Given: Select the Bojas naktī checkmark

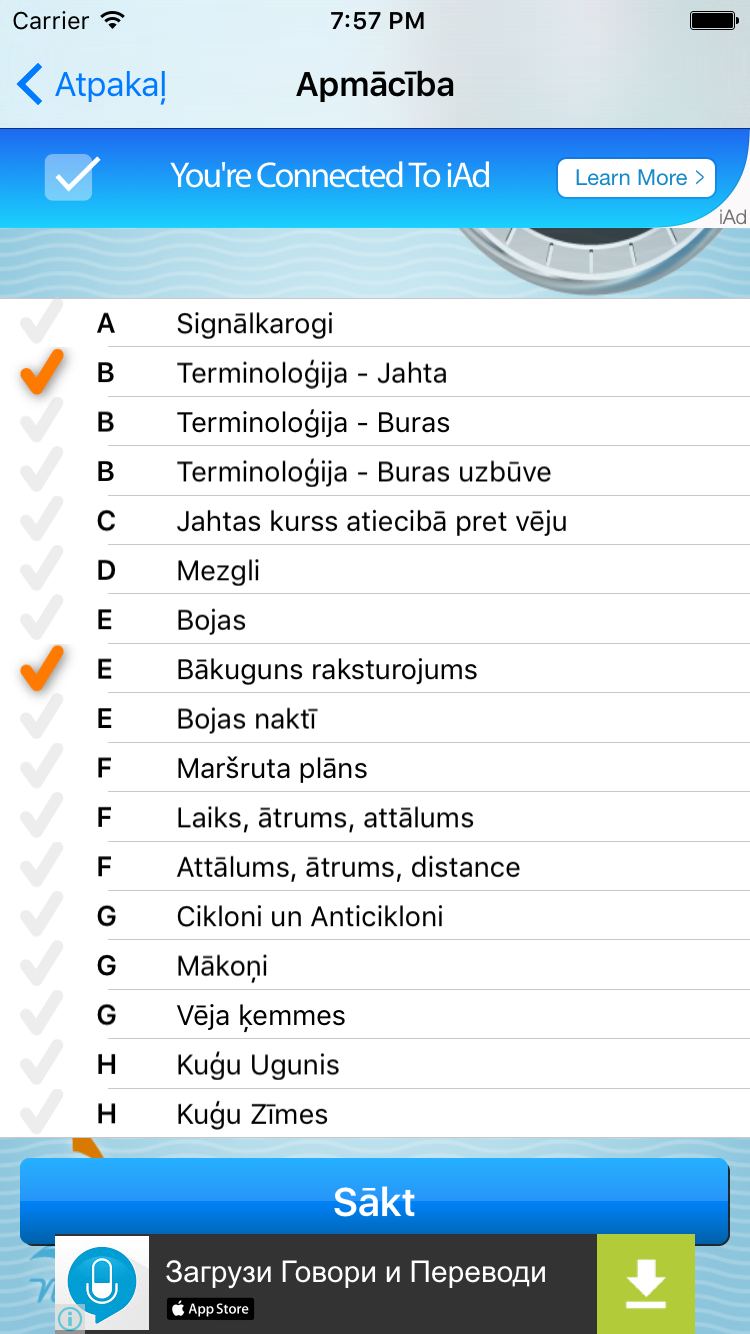Looking at the screenshot, I should click(41, 719).
